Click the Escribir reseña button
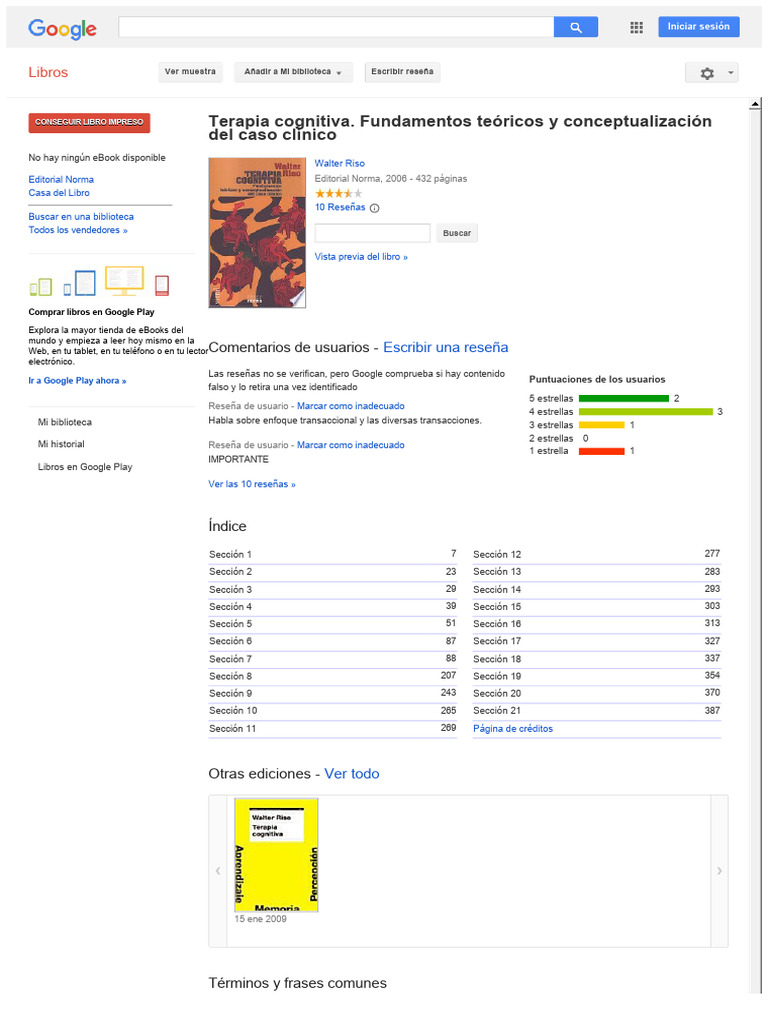Image resolution: width=768 pixels, height=1024 pixels. 402,72
